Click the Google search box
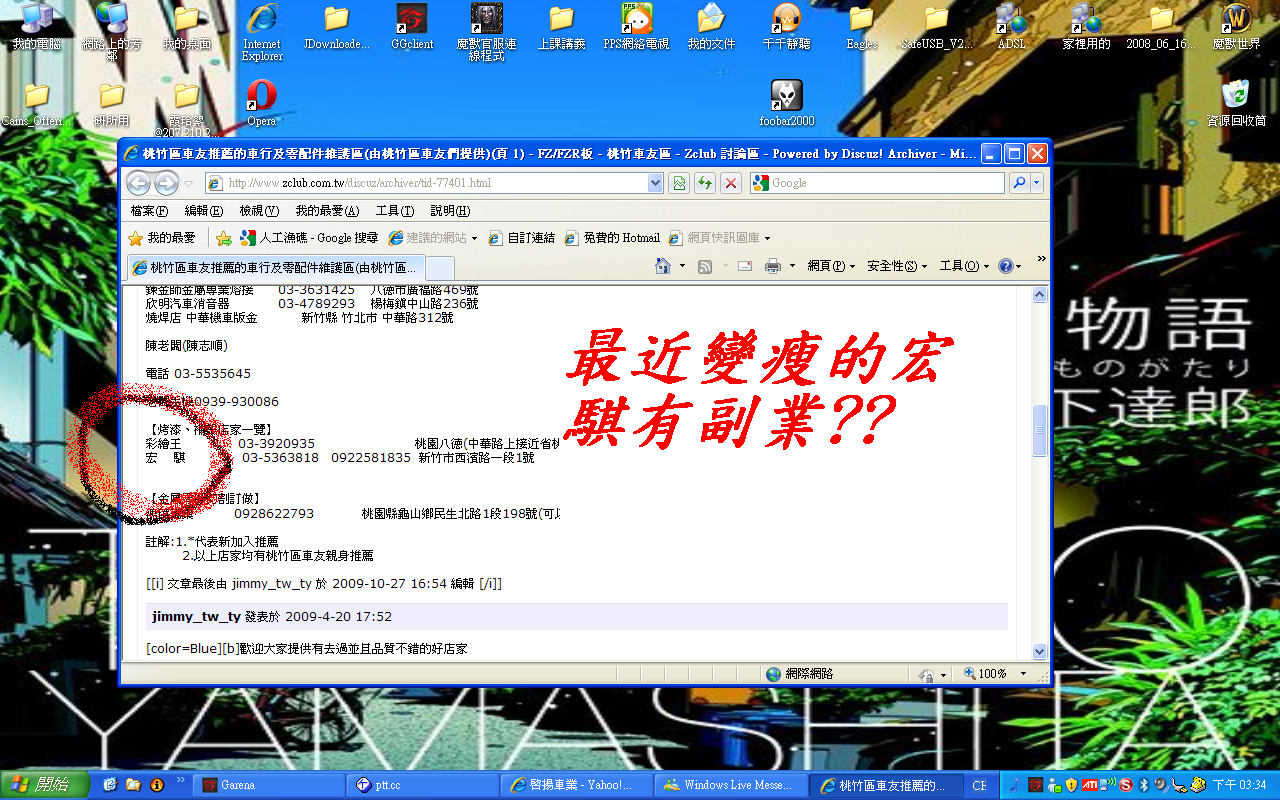This screenshot has height=800, width=1280. click(x=877, y=183)
